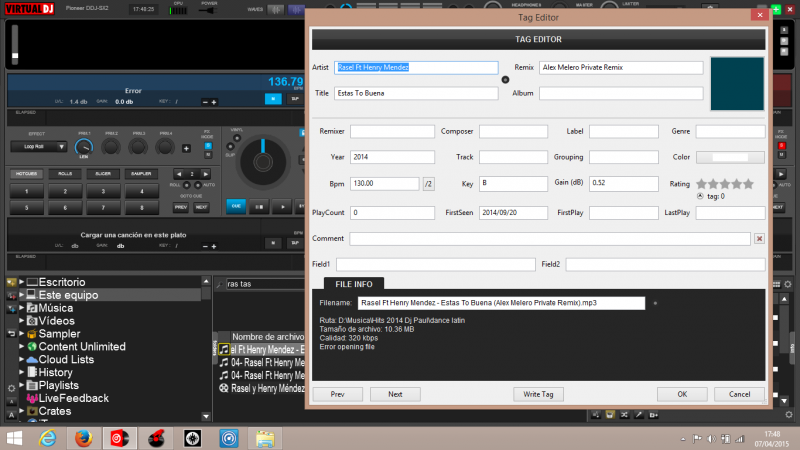Click the Windows Start button
This screenshot has width=800, height=450.
(14, 438)
